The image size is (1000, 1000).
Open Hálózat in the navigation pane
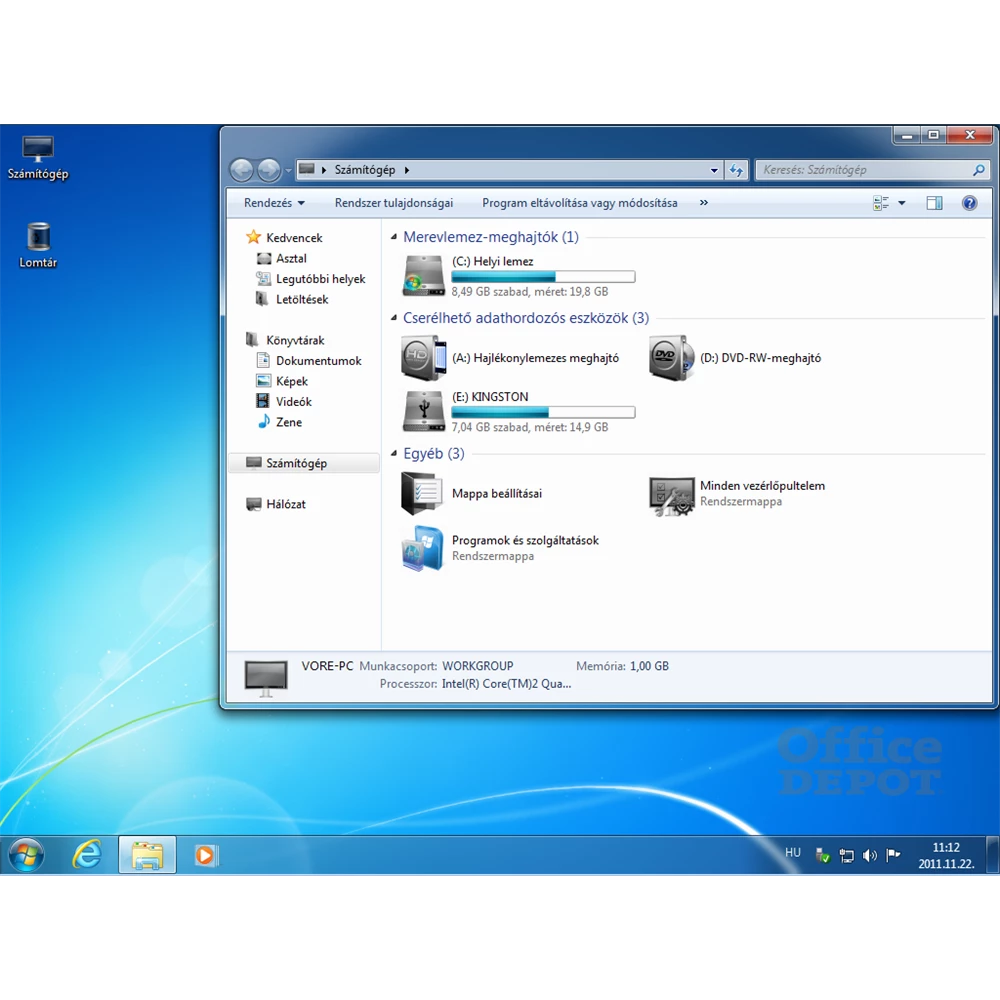point(286,503)
